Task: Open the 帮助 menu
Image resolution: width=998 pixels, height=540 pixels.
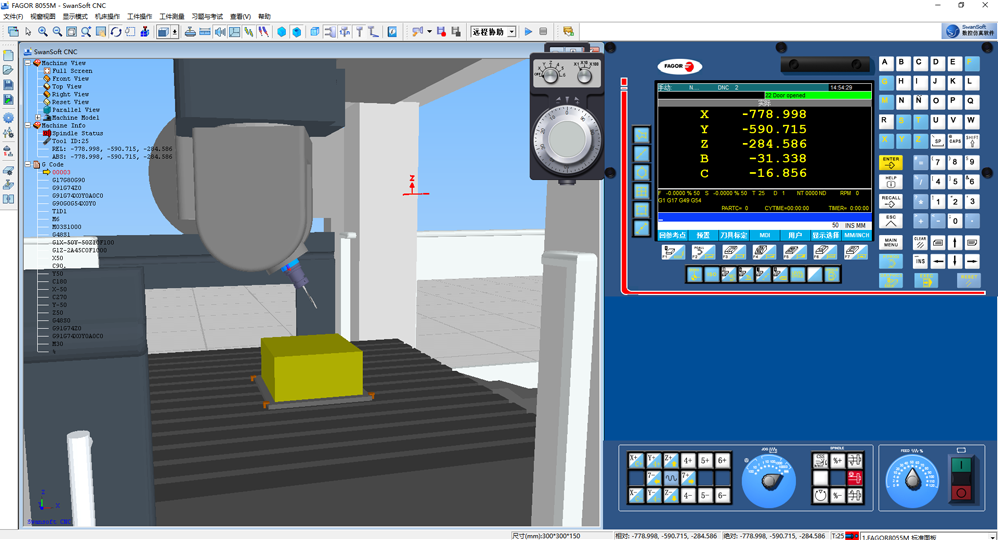Action: [264, 17]
